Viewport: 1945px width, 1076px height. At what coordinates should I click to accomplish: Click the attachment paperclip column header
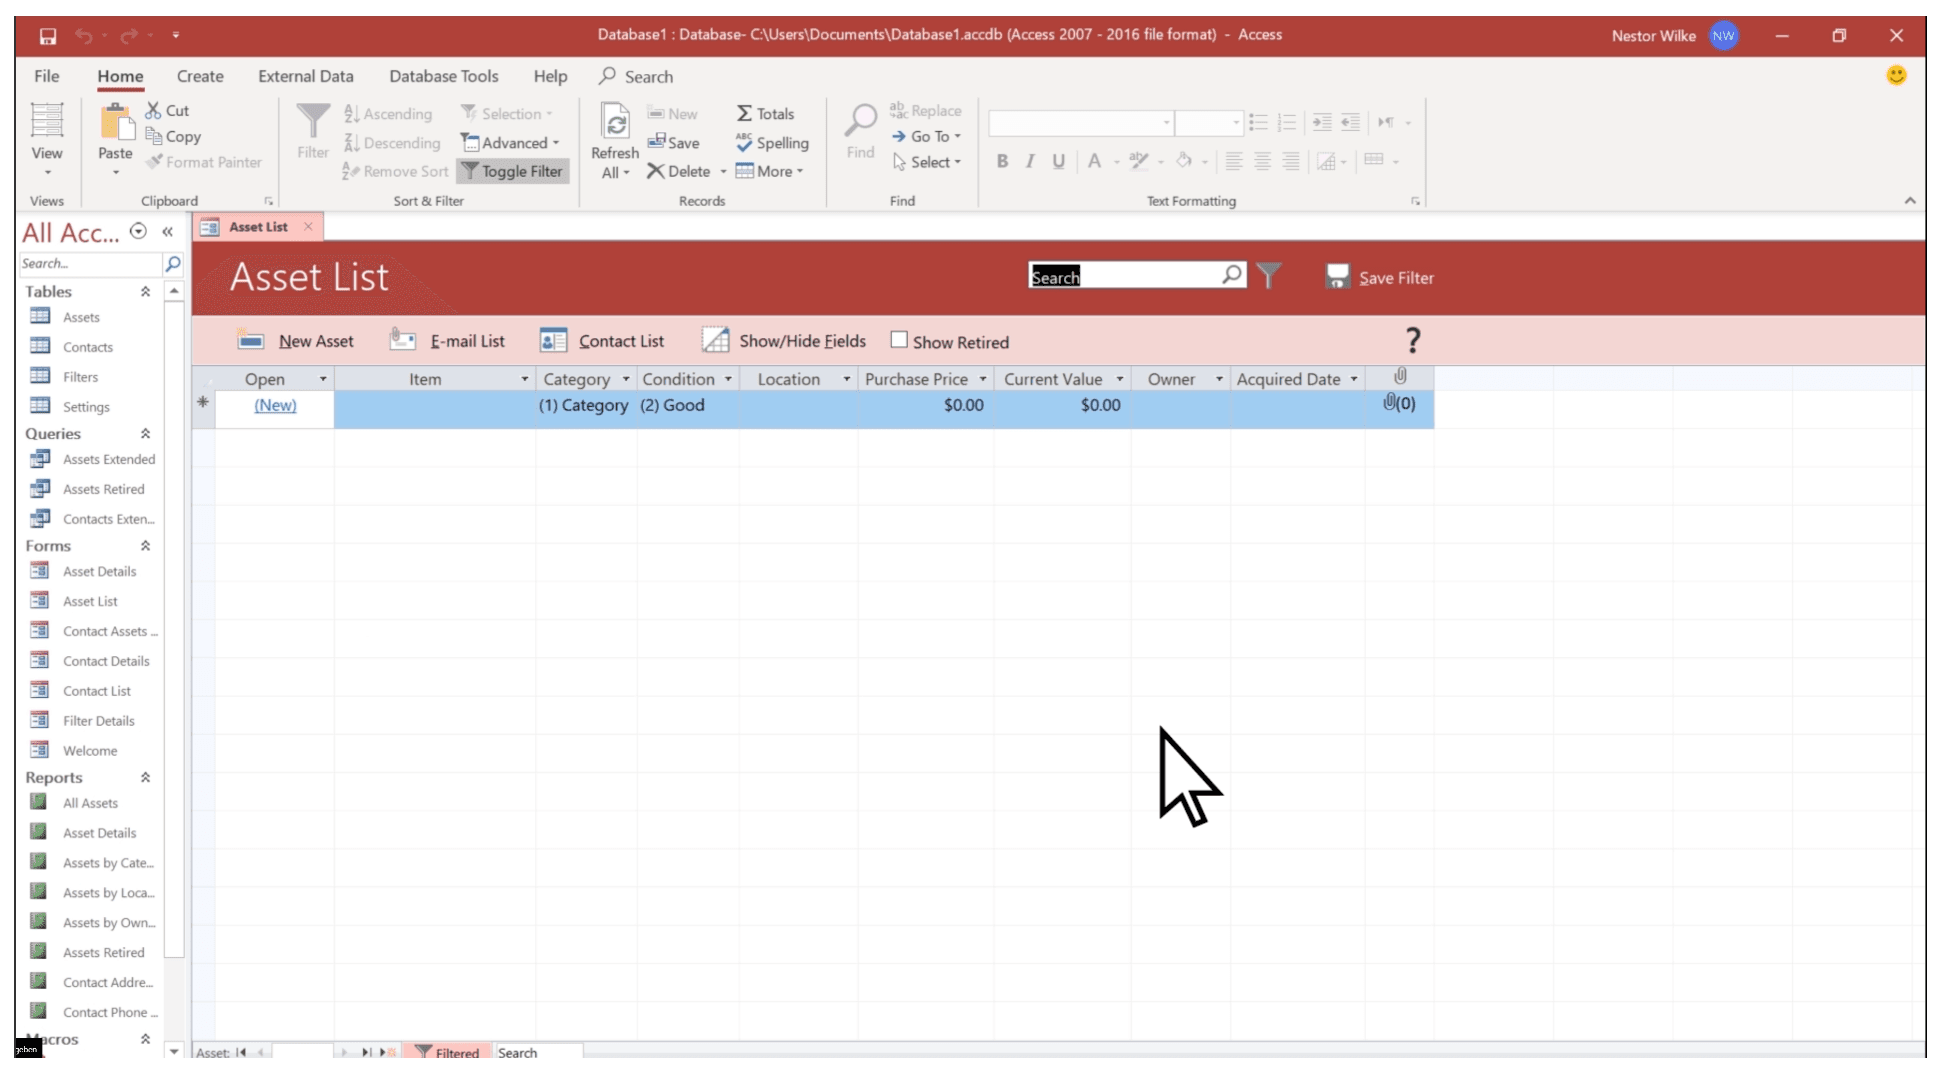[1400, 377]
